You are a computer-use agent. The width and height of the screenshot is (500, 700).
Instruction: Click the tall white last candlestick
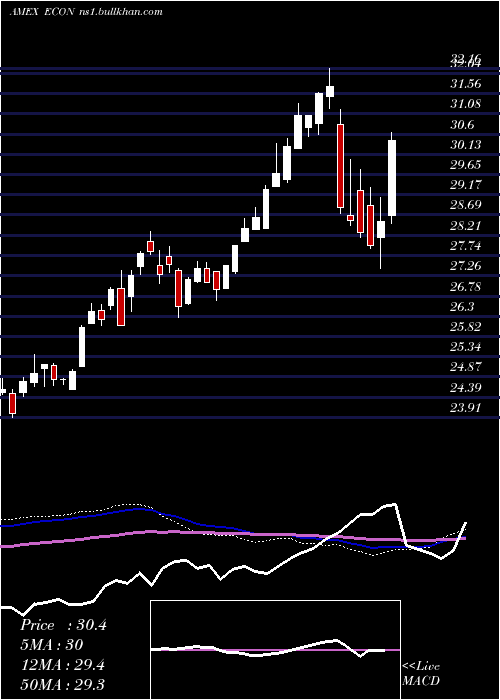392,178
